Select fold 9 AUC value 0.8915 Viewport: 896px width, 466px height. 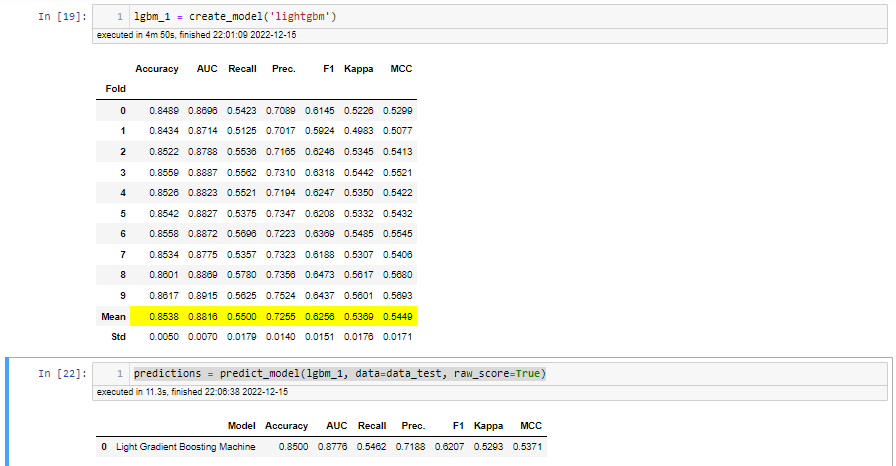point(203,296)
